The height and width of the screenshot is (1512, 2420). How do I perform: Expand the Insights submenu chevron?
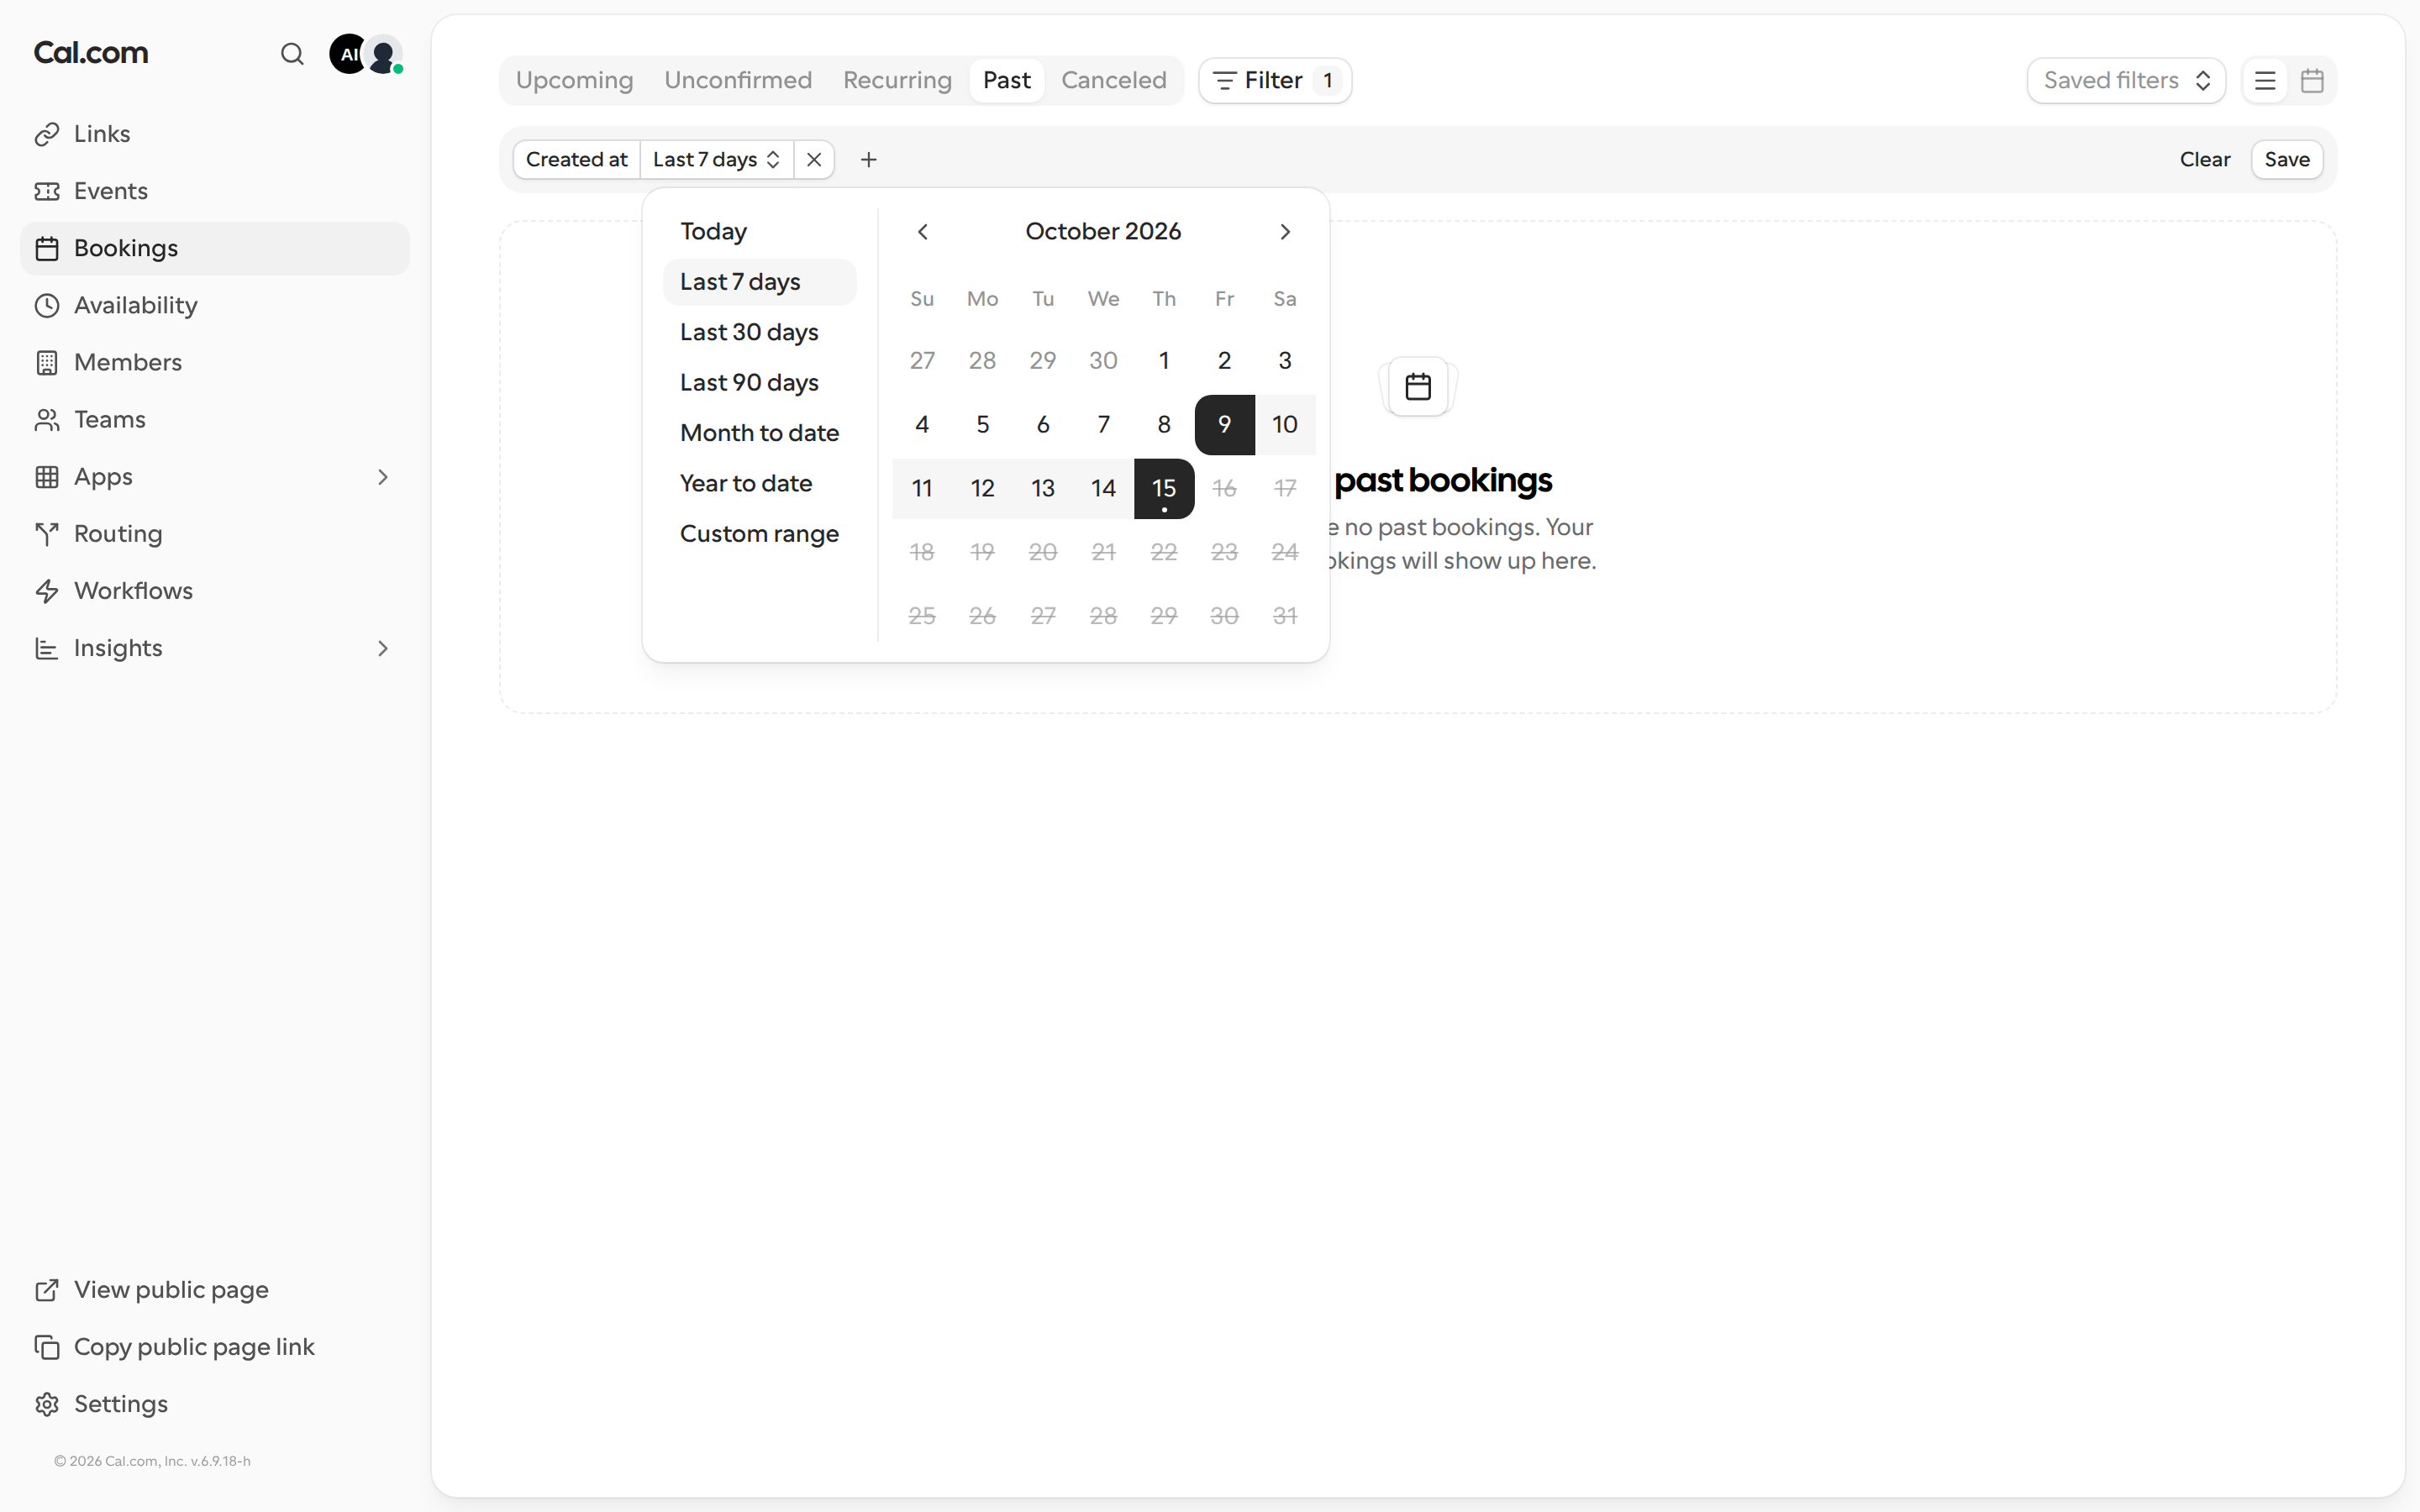[383, 648]
